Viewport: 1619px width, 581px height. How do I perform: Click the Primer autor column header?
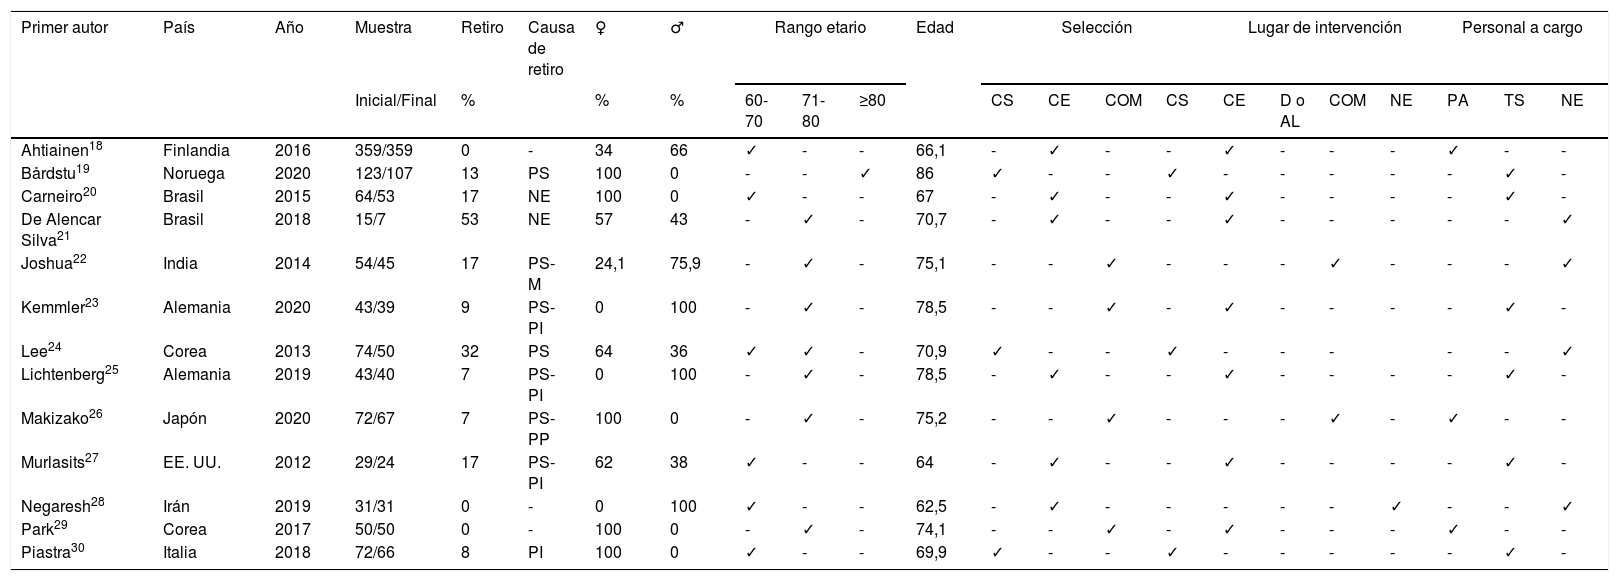[x=65, y=28]
